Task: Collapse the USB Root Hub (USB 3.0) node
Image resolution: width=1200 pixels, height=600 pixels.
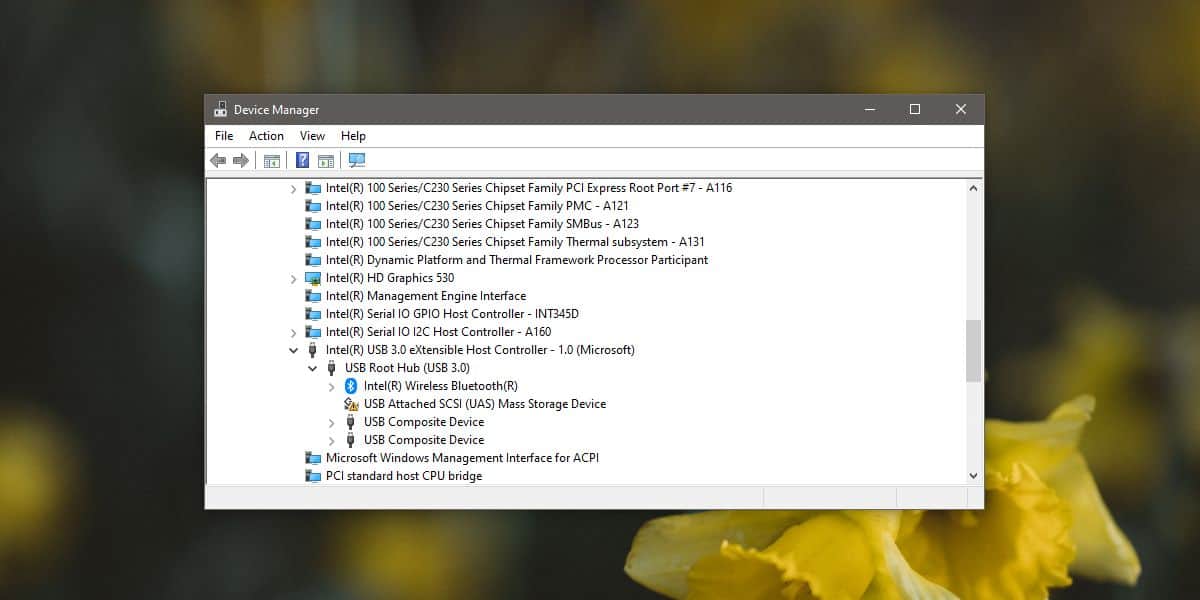Action: [x=312, y=368]
